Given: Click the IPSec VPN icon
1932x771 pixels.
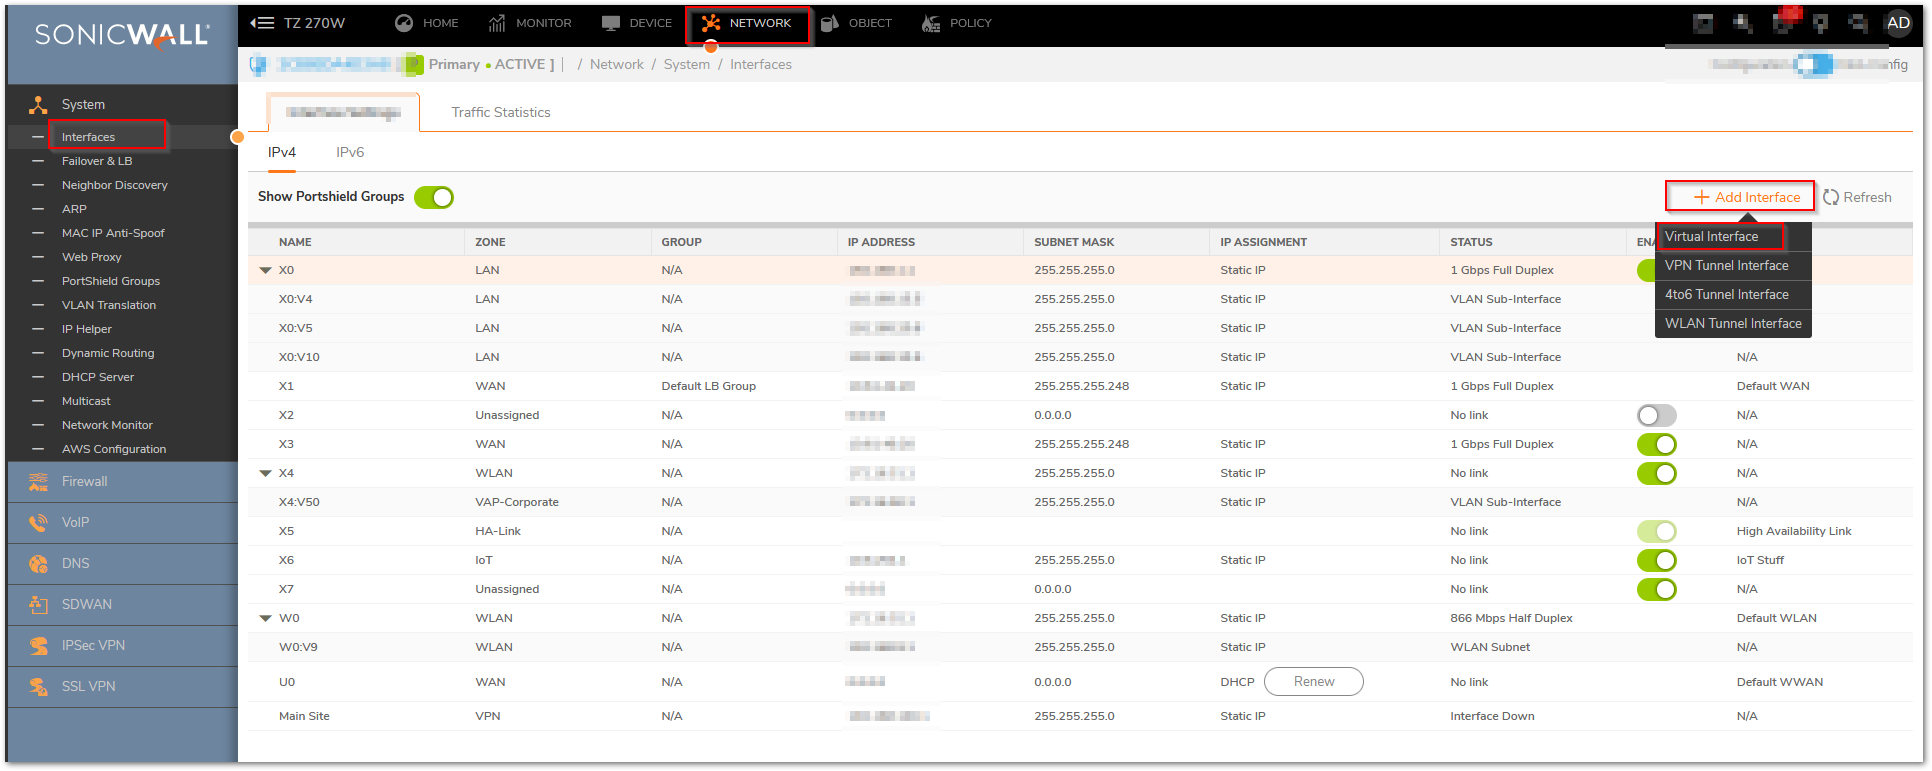Looking at the screenshot, I should coord(38,646).
